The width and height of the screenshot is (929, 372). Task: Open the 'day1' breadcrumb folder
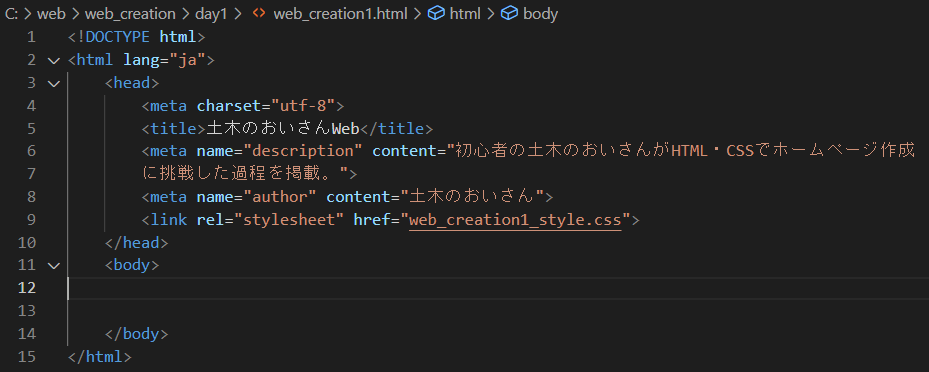coord(212,14)
